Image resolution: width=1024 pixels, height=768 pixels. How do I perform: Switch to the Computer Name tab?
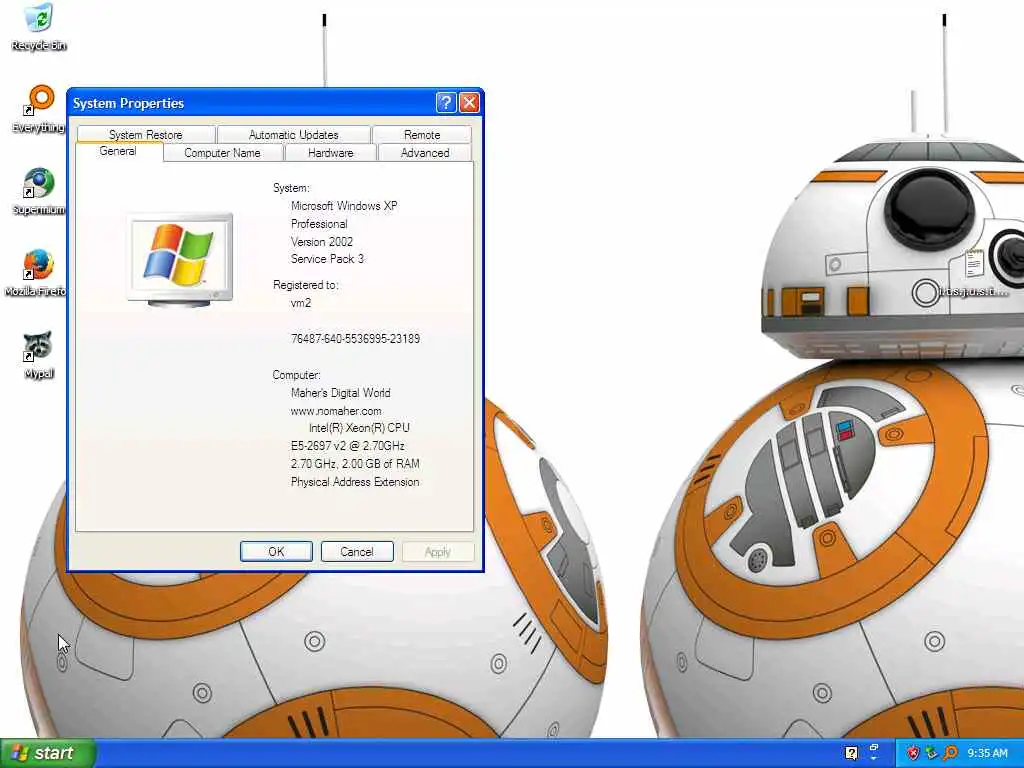pyautogui.click(x=222, y=153)
